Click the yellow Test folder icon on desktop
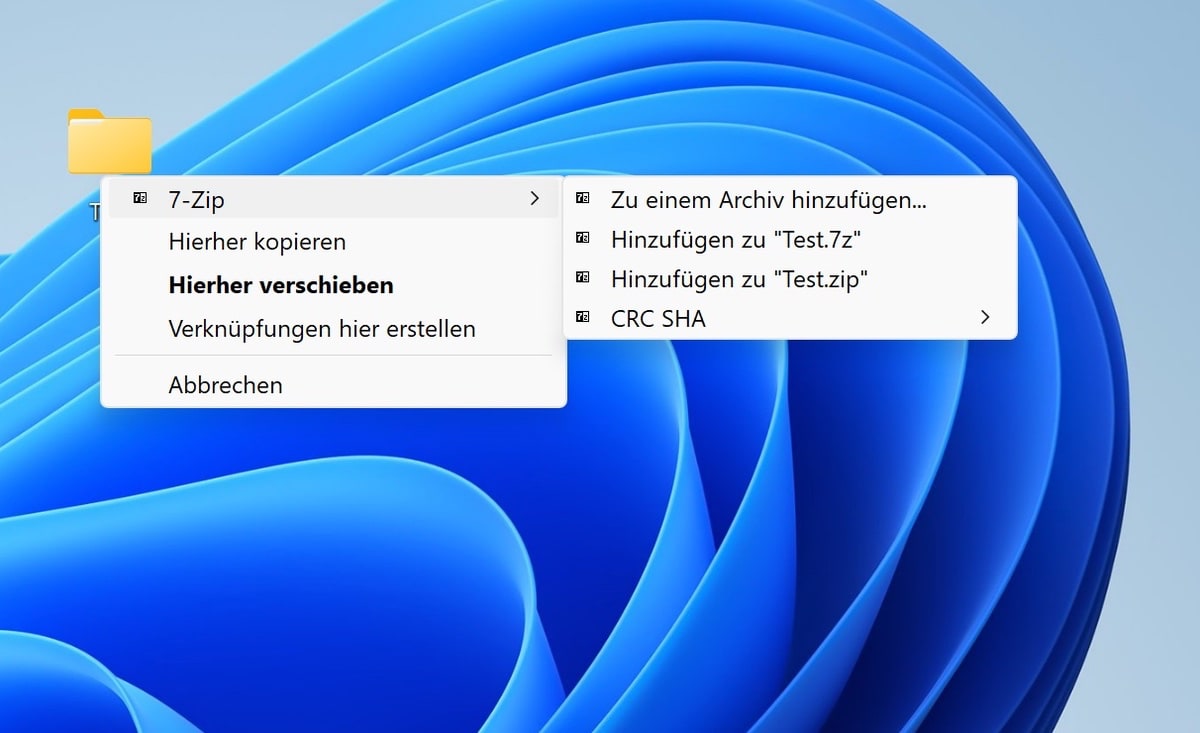Image resolution: width=1200 pixels, height=733 pixels. coord(109,142)
